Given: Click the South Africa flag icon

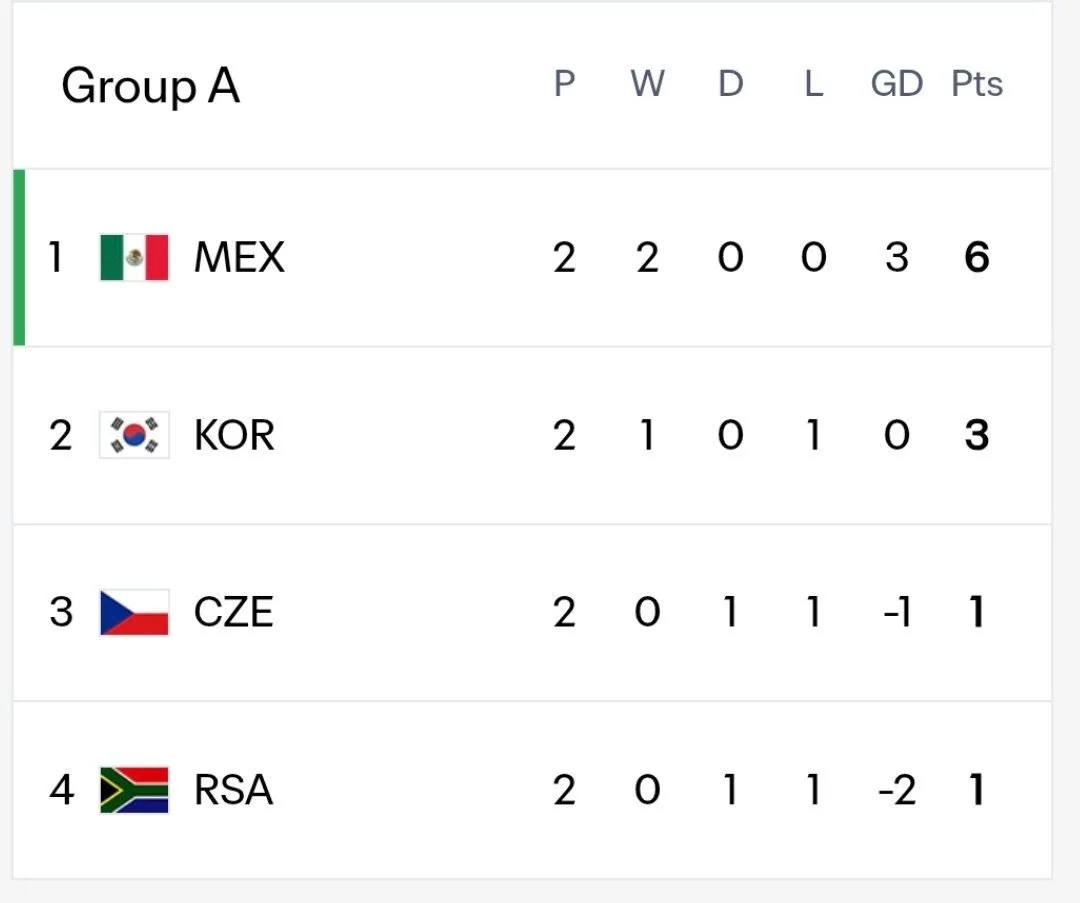Looking at the screenshot, I should tap(134, 789).
